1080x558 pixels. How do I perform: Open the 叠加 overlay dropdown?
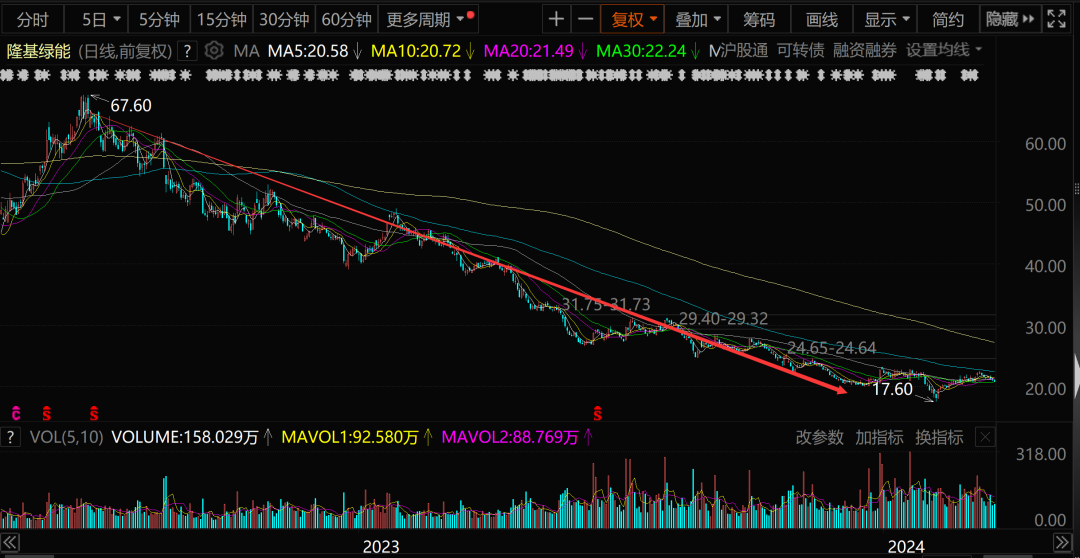pos(697,19)
